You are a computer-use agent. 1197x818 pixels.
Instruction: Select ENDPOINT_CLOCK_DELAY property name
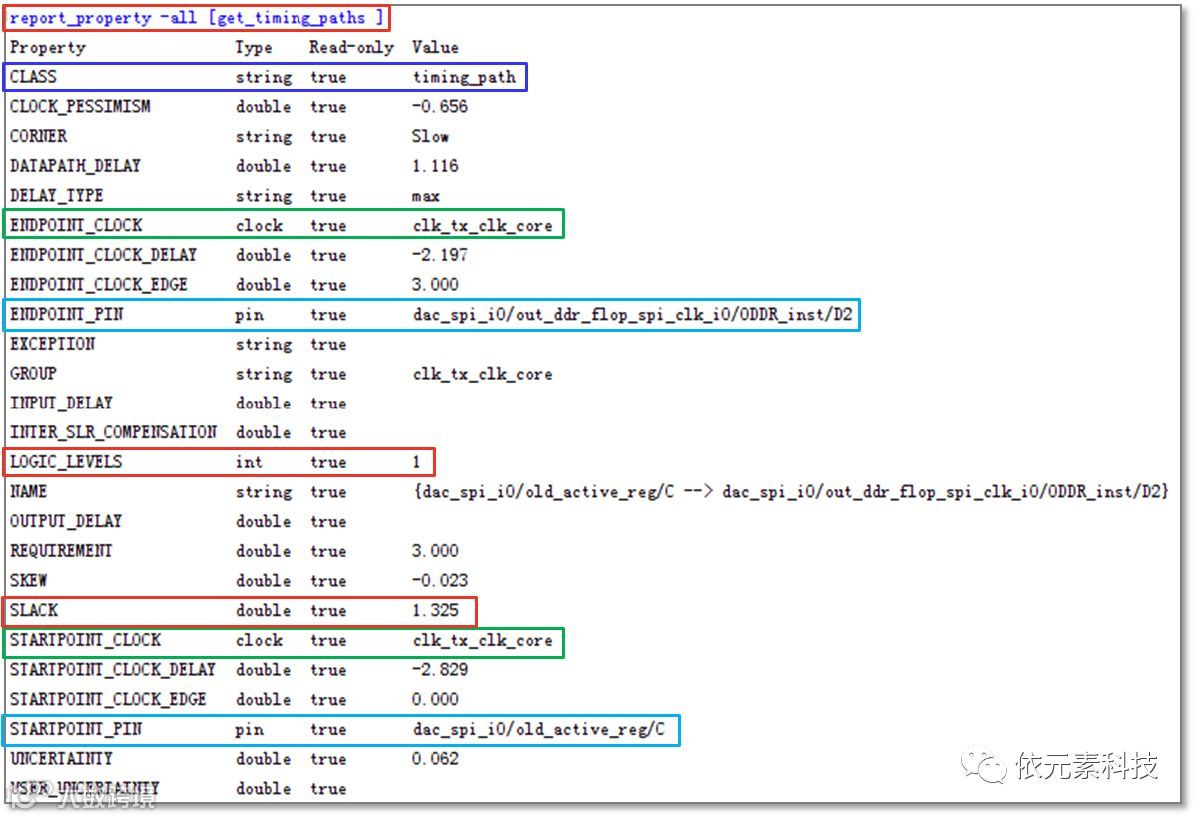103,254
